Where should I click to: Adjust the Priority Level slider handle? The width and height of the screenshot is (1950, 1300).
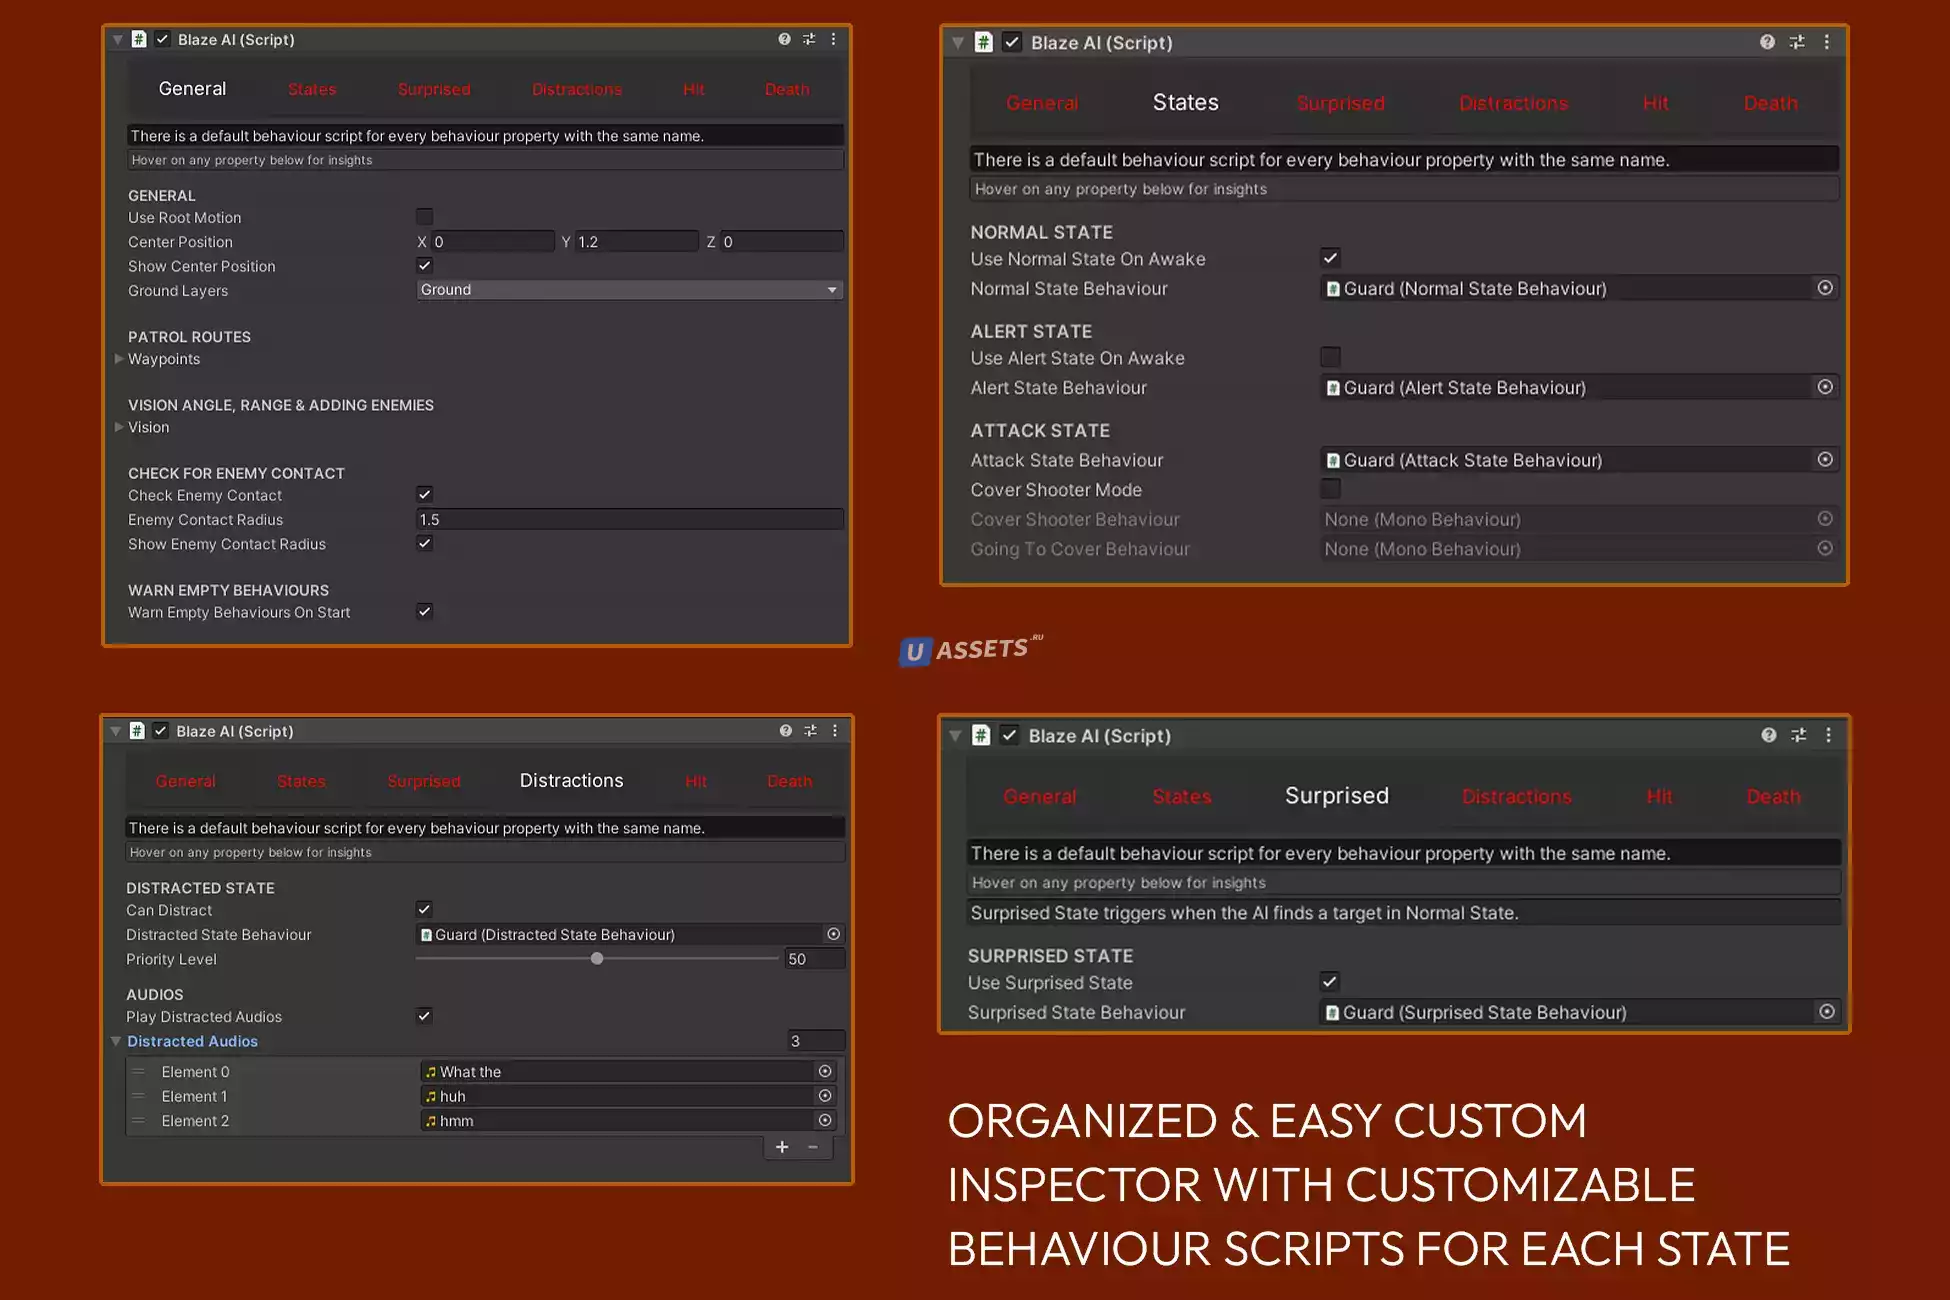597,958
